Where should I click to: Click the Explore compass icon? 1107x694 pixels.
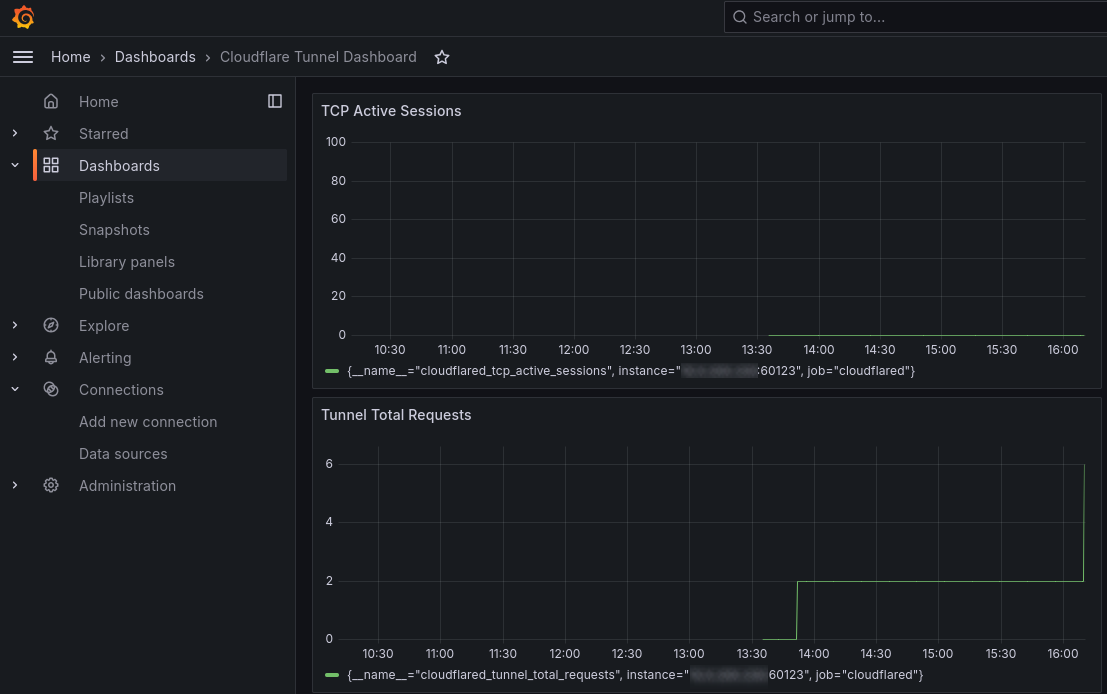[51, 325]
